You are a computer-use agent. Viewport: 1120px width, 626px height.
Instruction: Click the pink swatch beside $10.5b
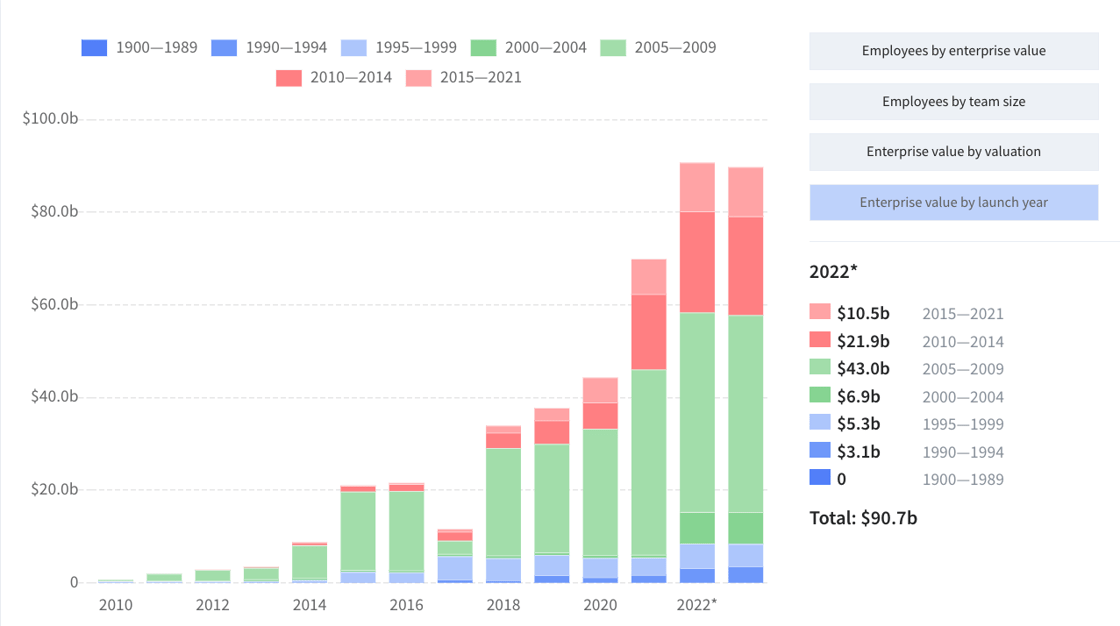(x=820, y=312)
